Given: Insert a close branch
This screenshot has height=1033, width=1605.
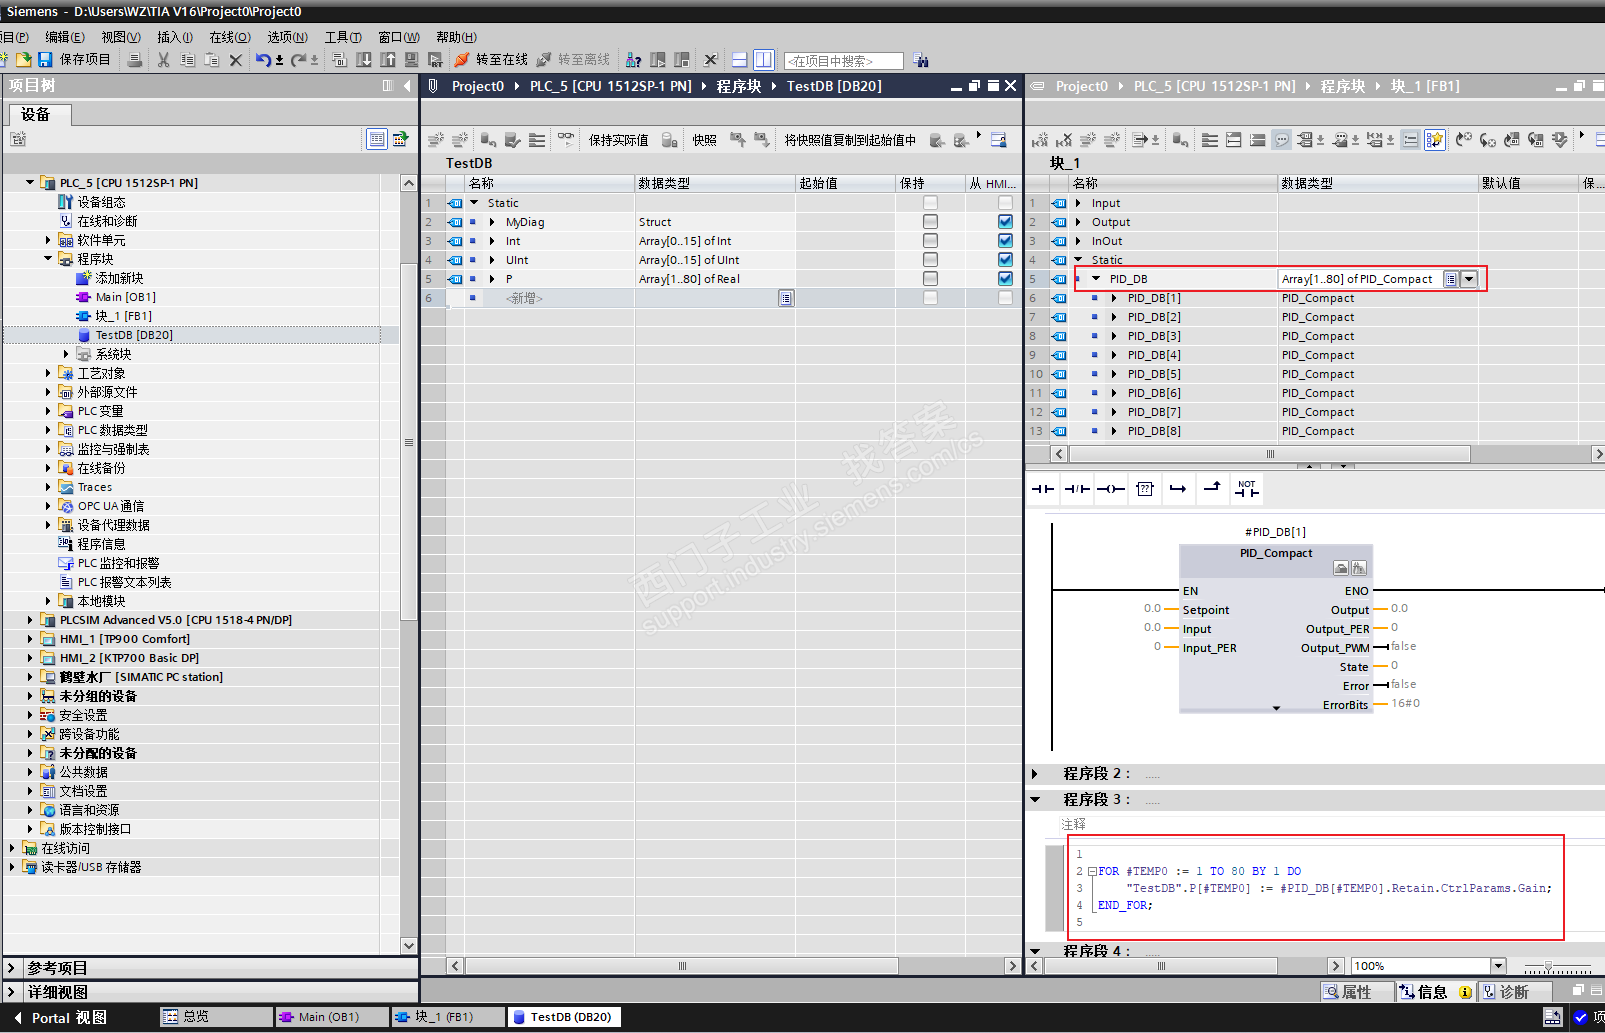Looking at the screenshot, I should [x=1212, y=488].
